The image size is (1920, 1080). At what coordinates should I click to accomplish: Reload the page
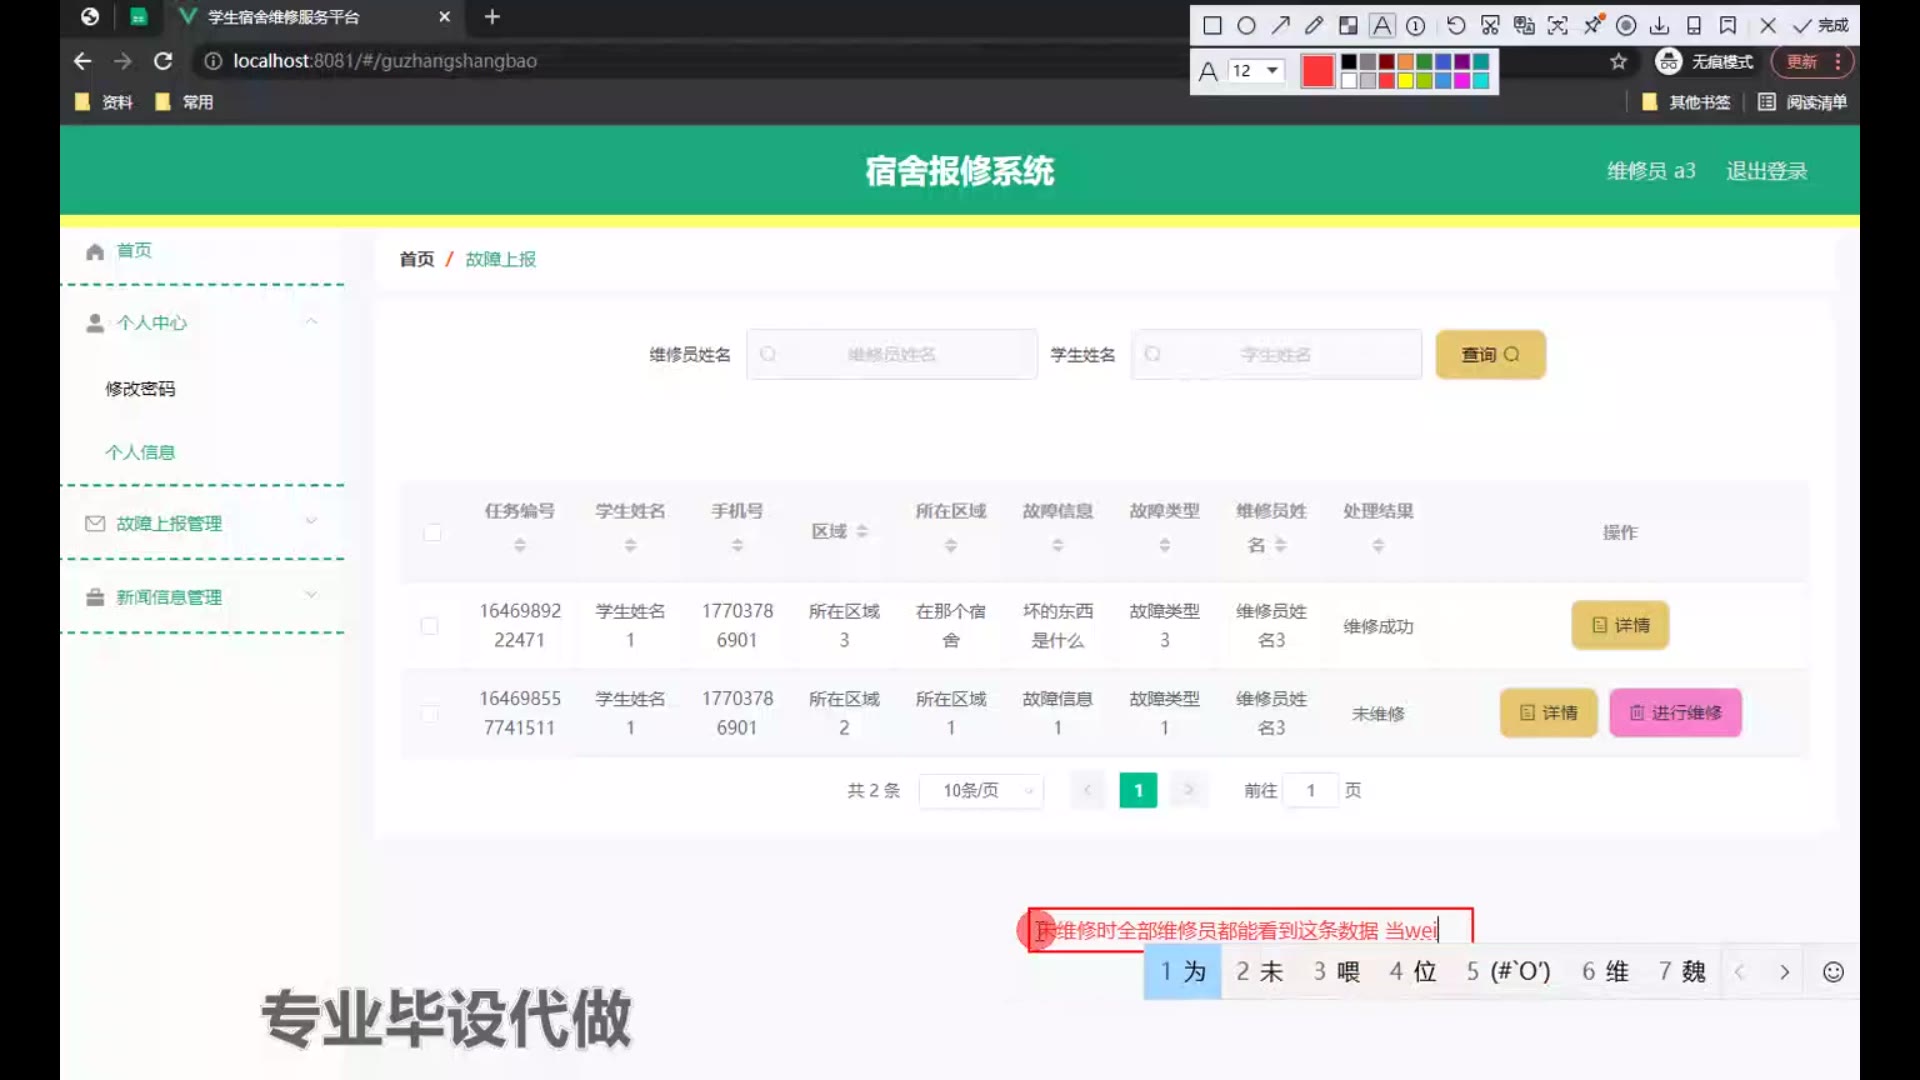click(x=163, y=61)
